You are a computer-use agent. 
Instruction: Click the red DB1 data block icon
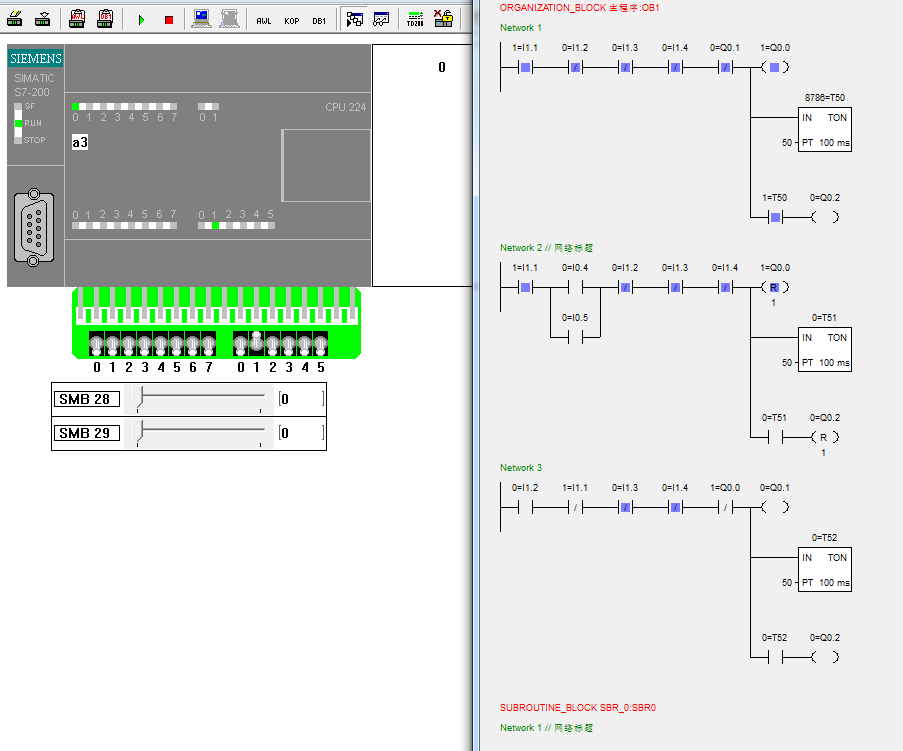point(105,18)
